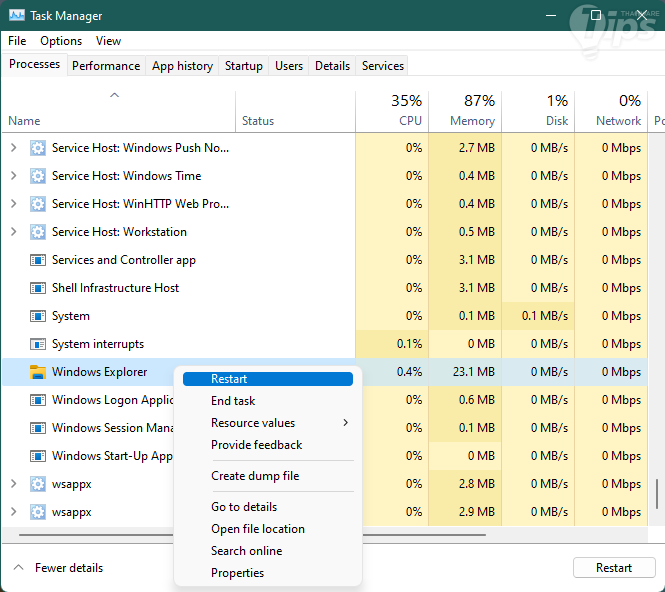Viewport: 665px width, 592px height.
Task: Switch to the Users tab
Action: (x=289, y=66)
